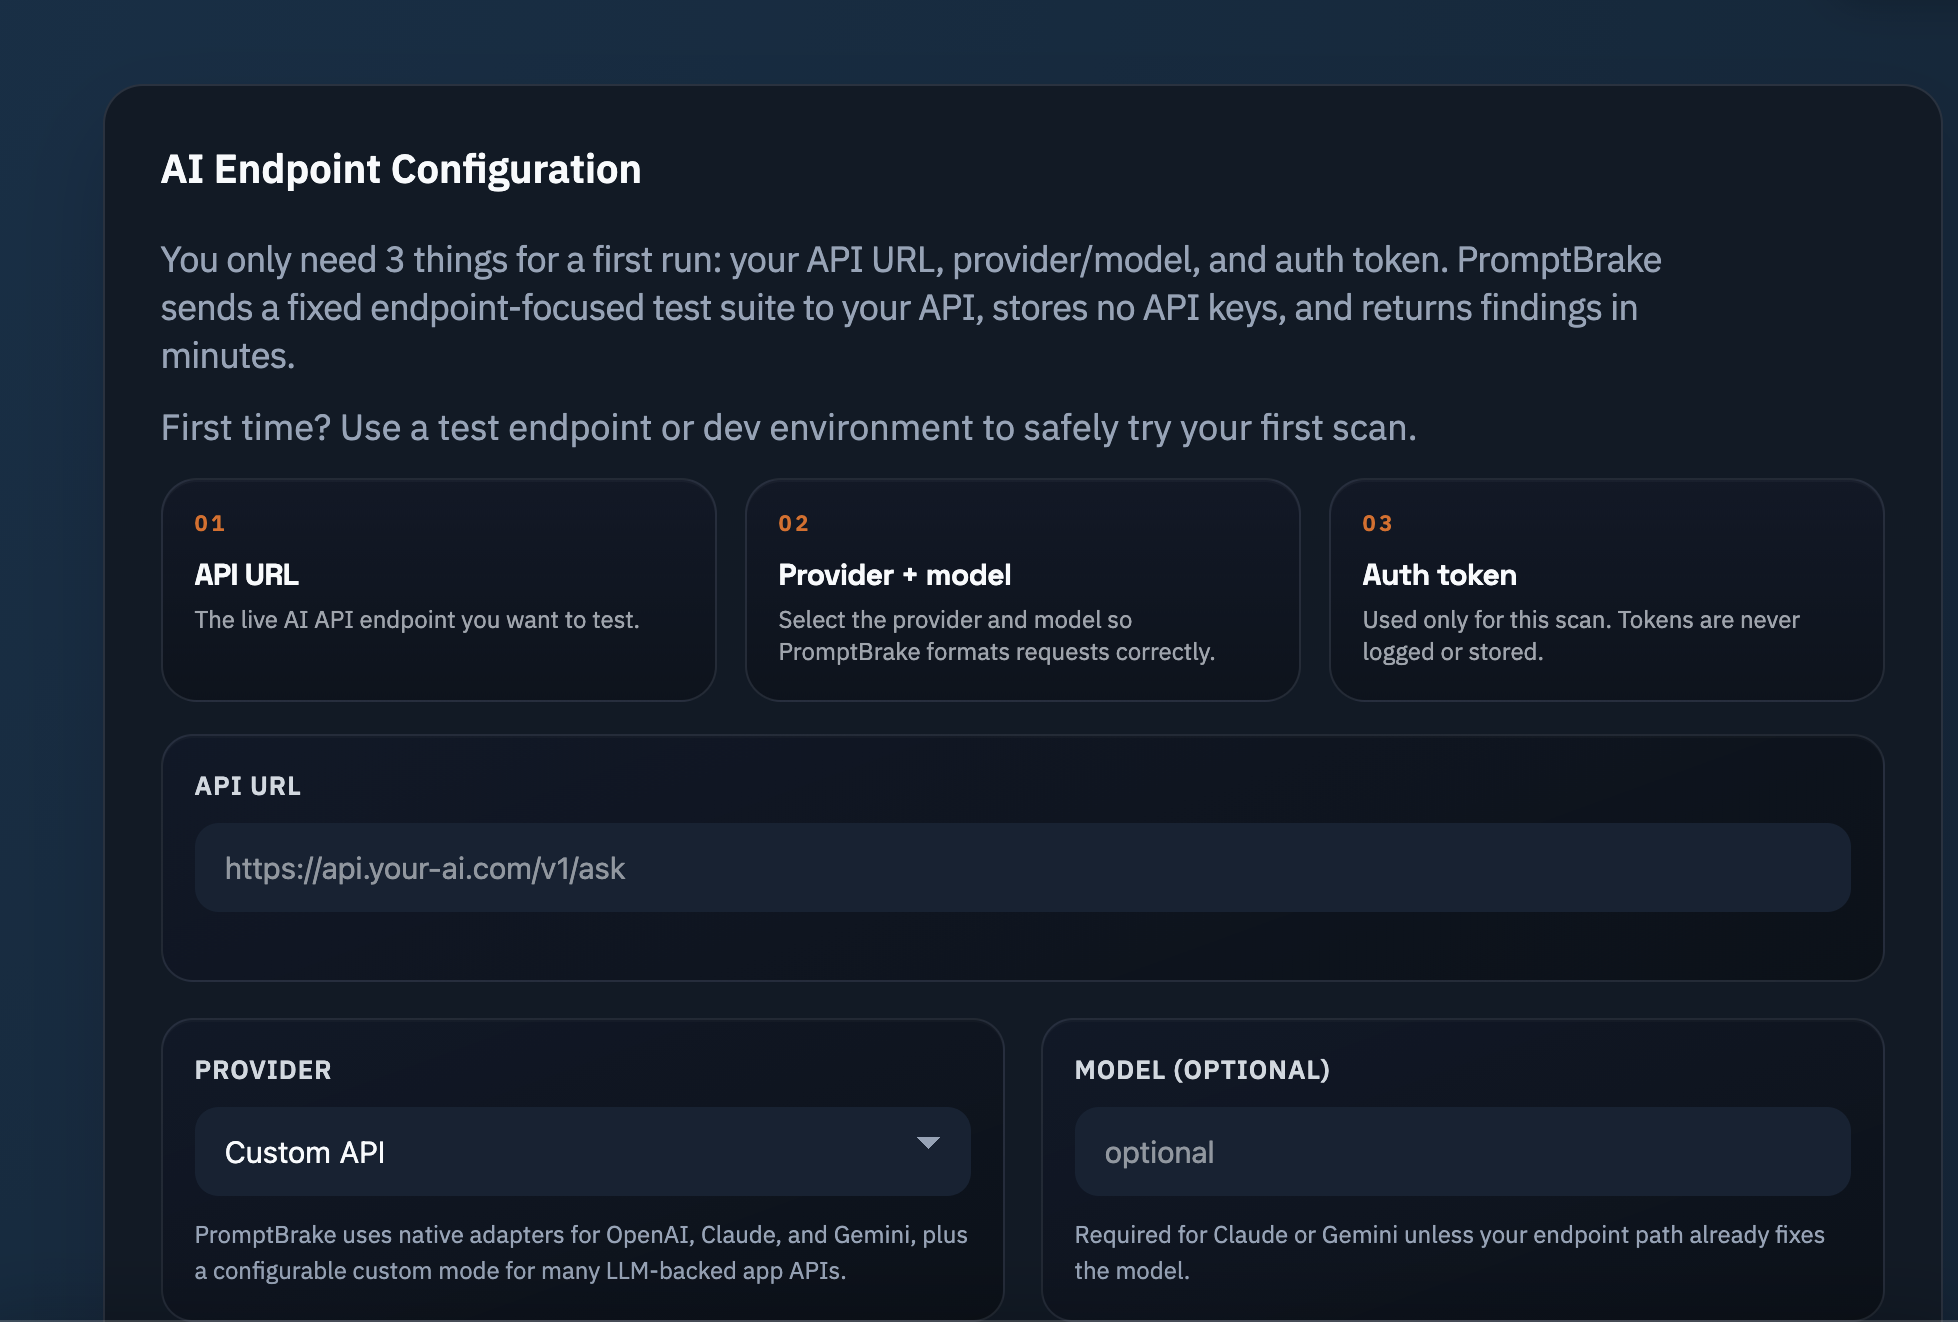Click the MODEL (OPTIONAL) field label
1958x1322 pixels.
point(1202,1070)
